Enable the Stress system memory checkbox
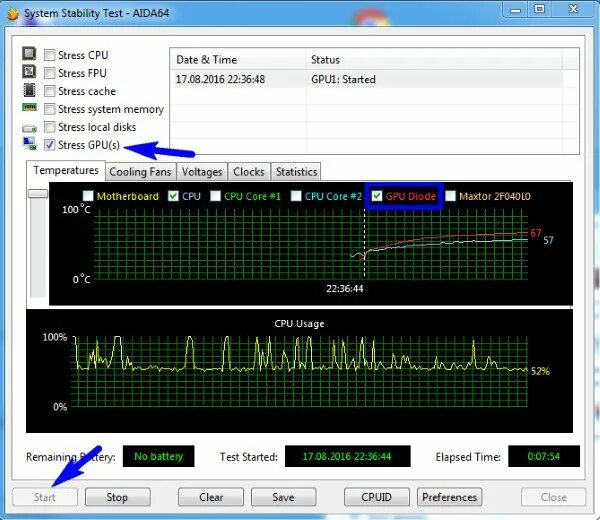The height and width of the screenshot is (520, 600). 50,109
